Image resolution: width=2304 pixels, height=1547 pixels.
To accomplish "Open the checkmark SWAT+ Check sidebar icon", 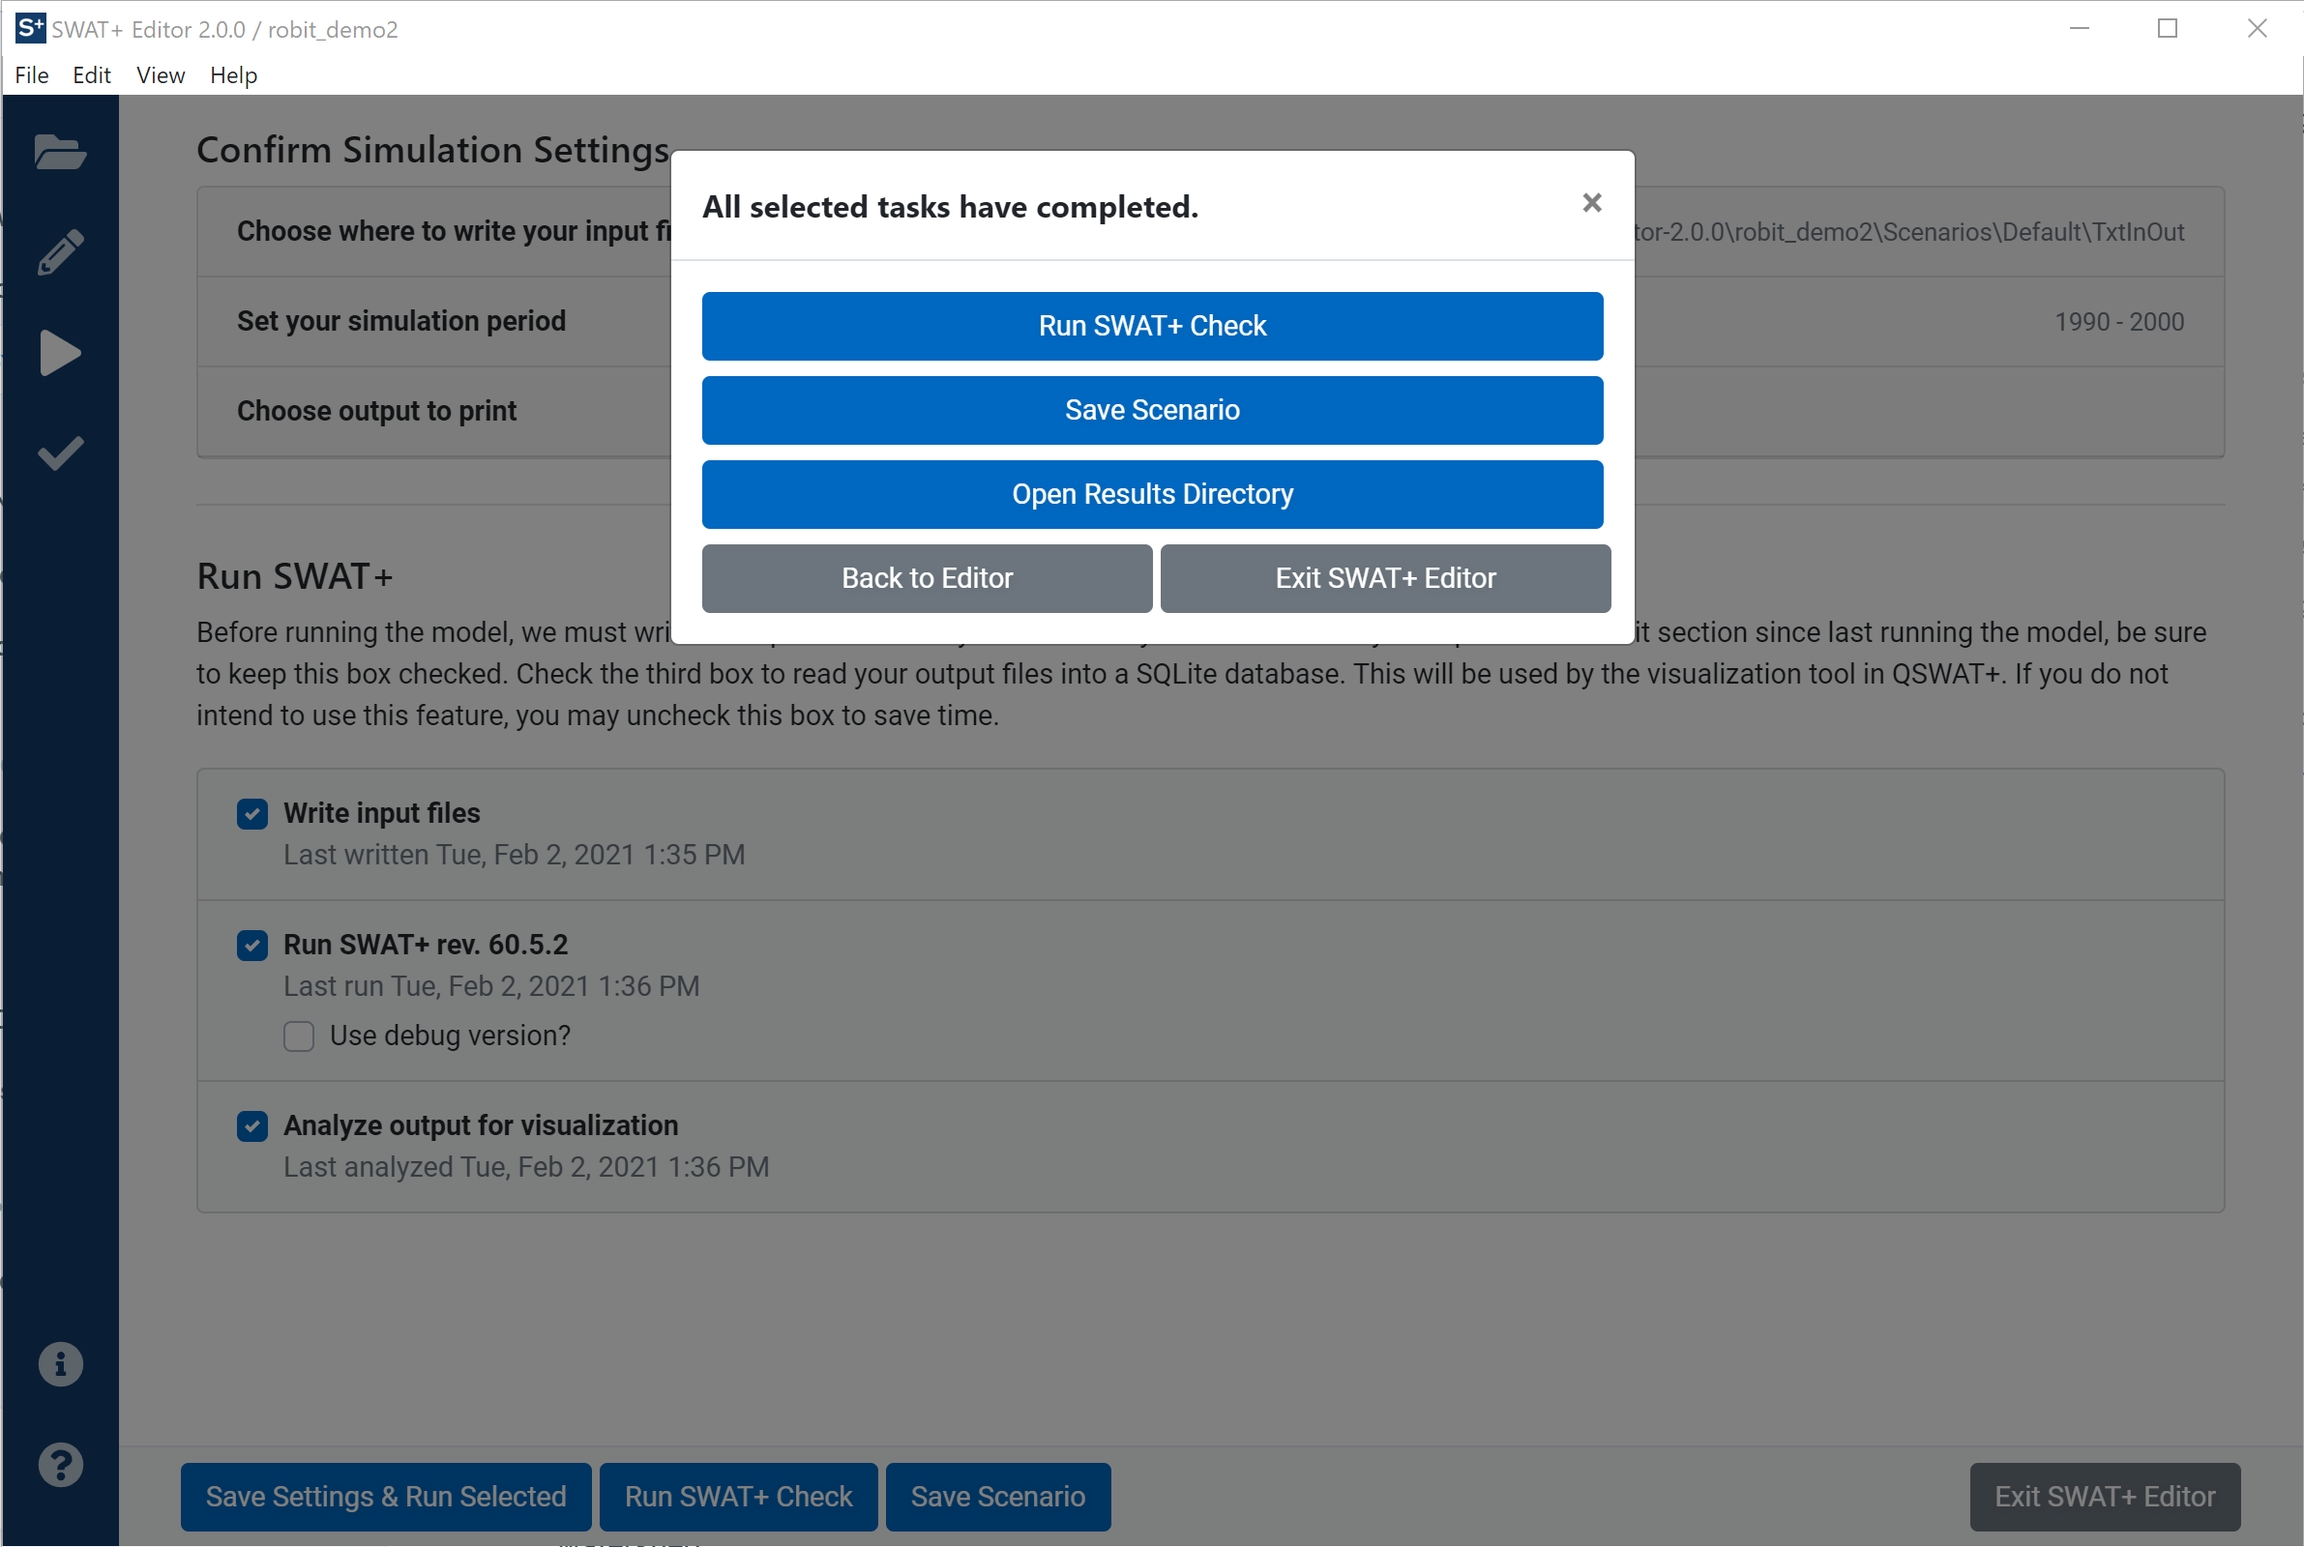I will coord(59,453).
